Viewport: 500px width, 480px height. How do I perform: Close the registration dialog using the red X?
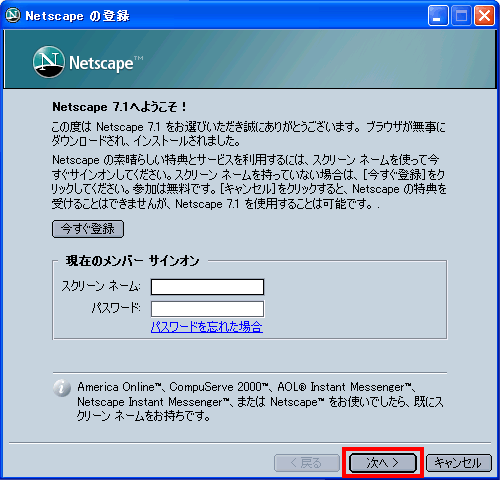click(484, 15)
